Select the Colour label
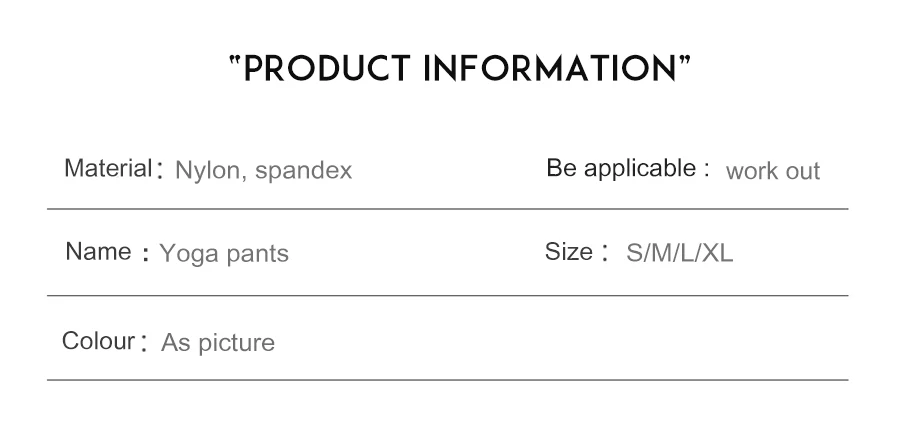Viewport: 900px width, 426px height. click(x=98, y=341)
